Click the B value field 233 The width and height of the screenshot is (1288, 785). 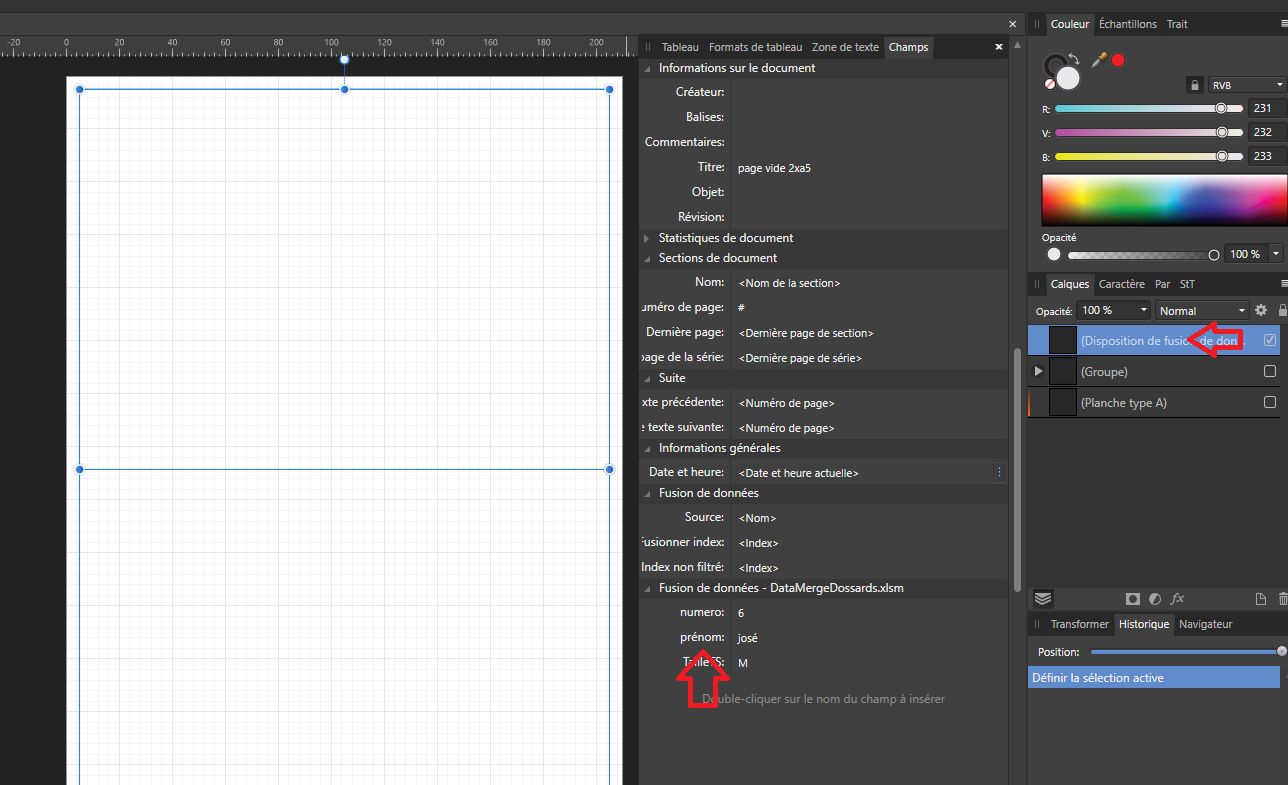[x=1266, y=156]
